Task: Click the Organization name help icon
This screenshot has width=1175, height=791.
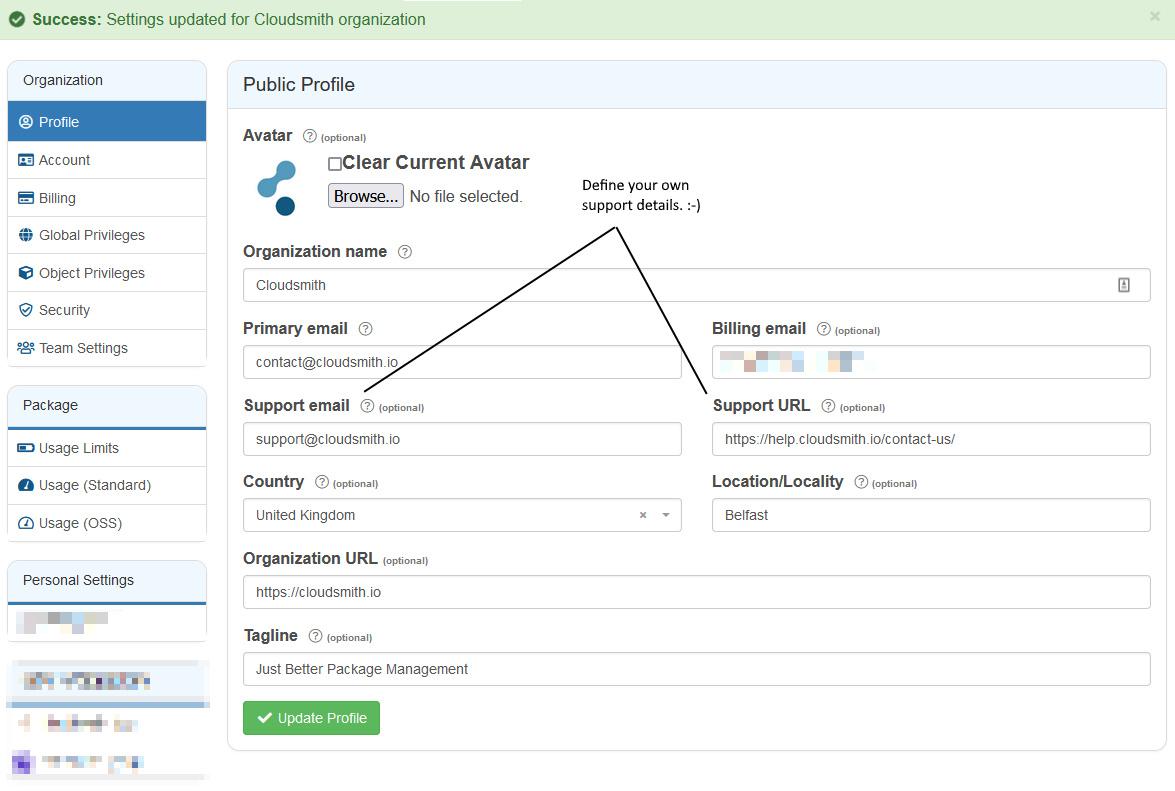Action: click(x=405, y=252)
